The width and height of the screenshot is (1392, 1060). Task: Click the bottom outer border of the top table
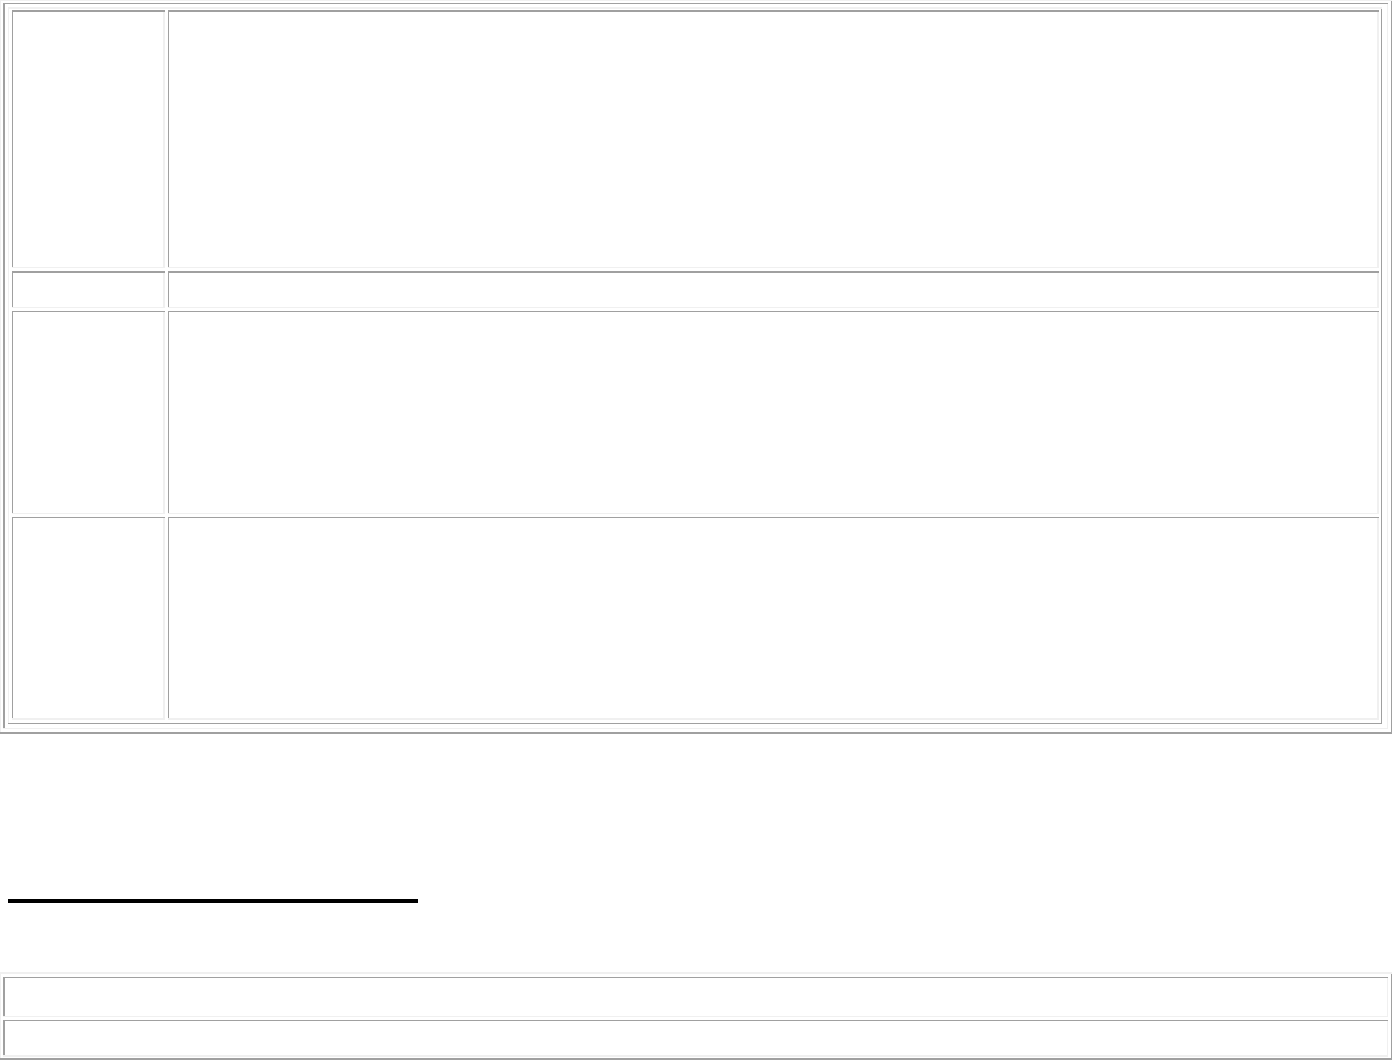(696, 731)
